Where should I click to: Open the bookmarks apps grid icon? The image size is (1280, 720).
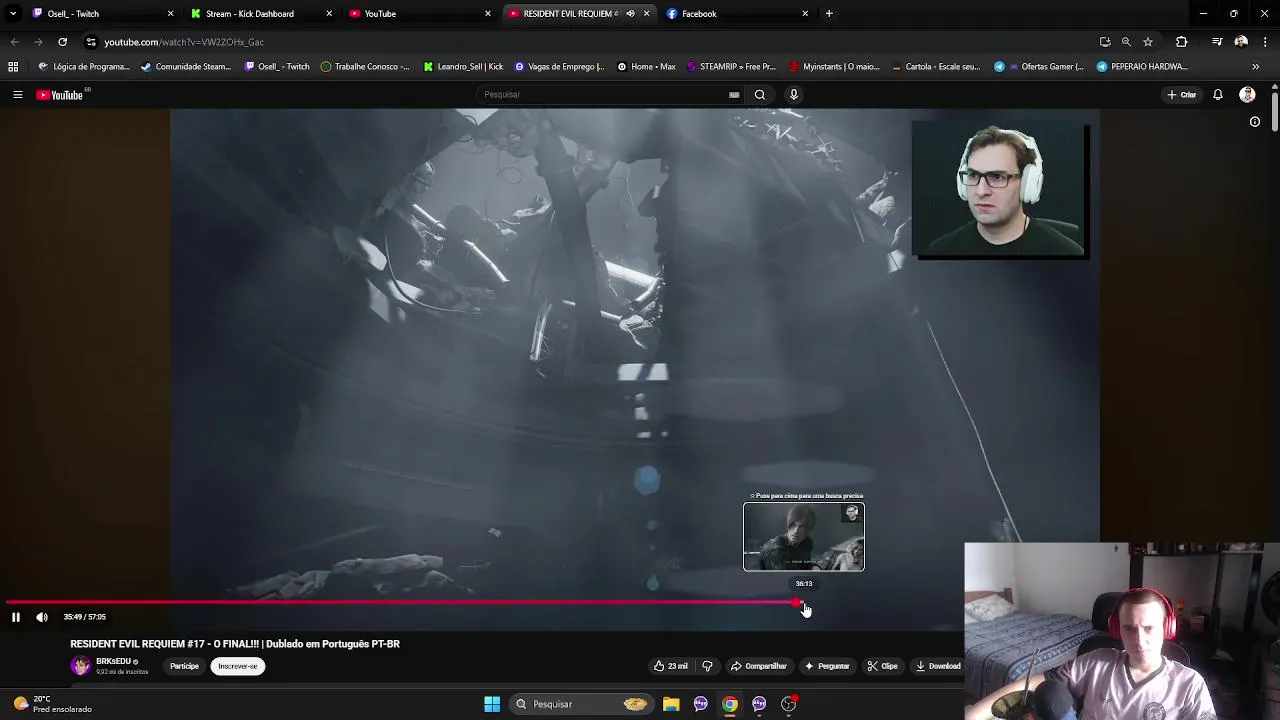[x=13, y=67]
